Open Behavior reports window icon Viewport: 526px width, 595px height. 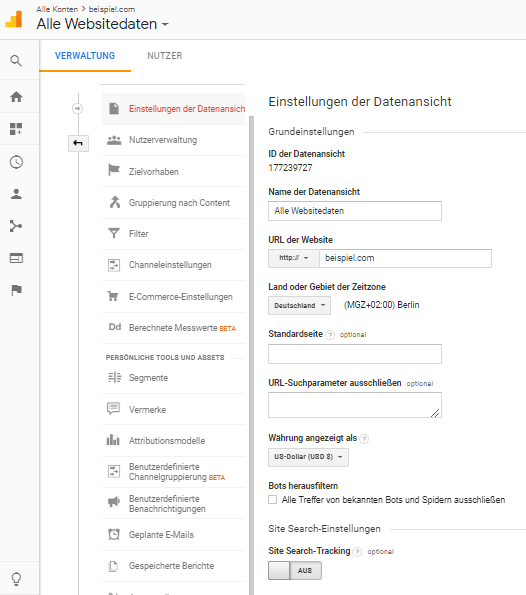point(16,258)
